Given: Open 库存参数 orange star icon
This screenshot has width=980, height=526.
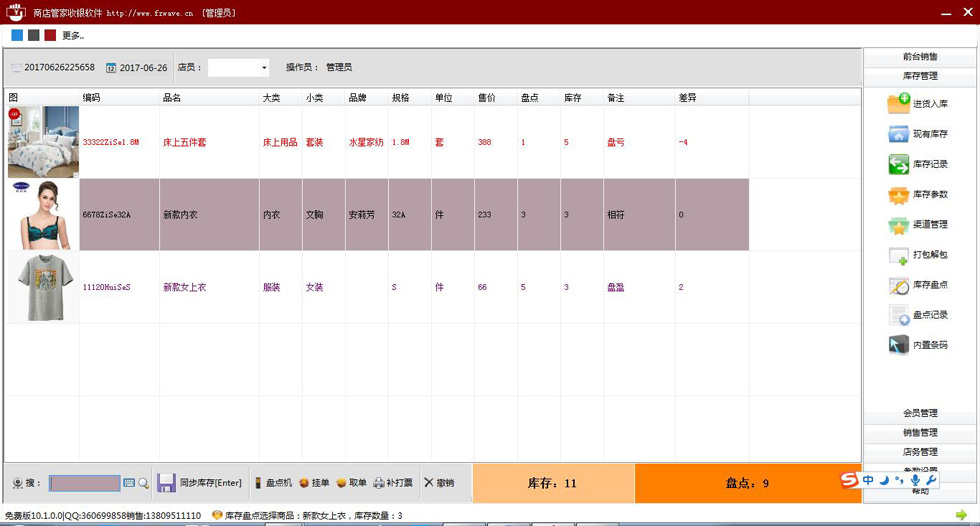Looking at the screenshot, I should [898, 194].
